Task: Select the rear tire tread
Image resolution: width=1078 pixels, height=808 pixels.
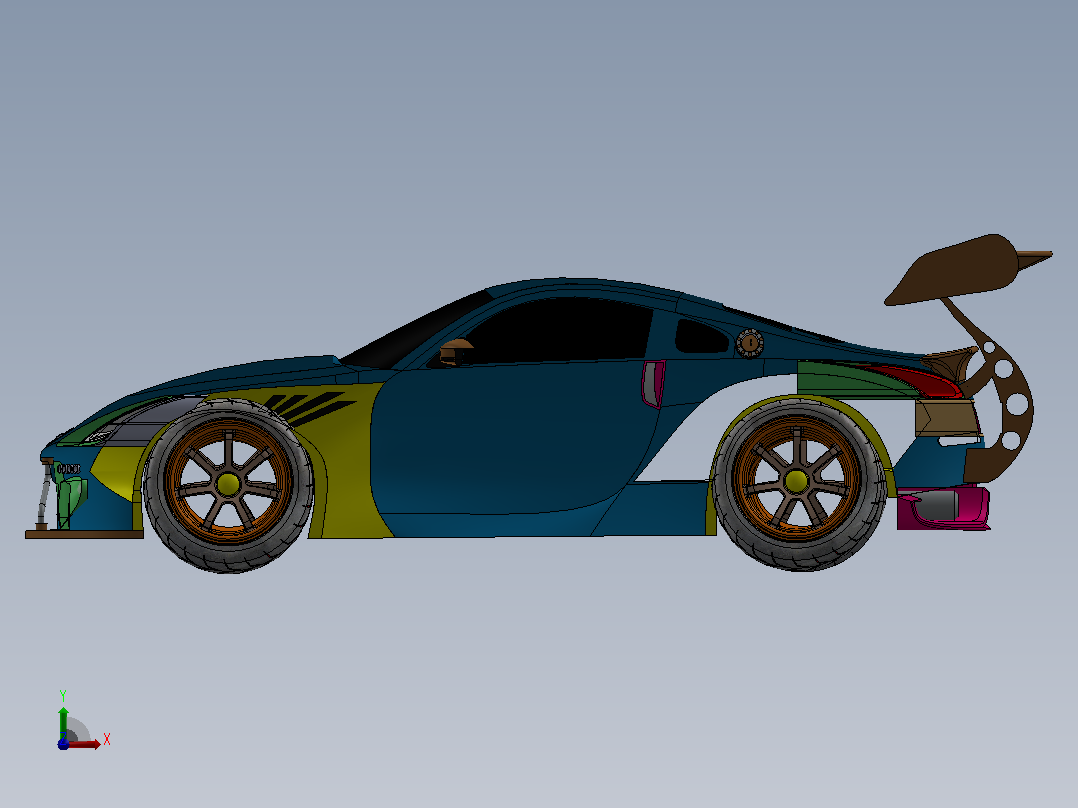Action: click(x=800, y=556)
